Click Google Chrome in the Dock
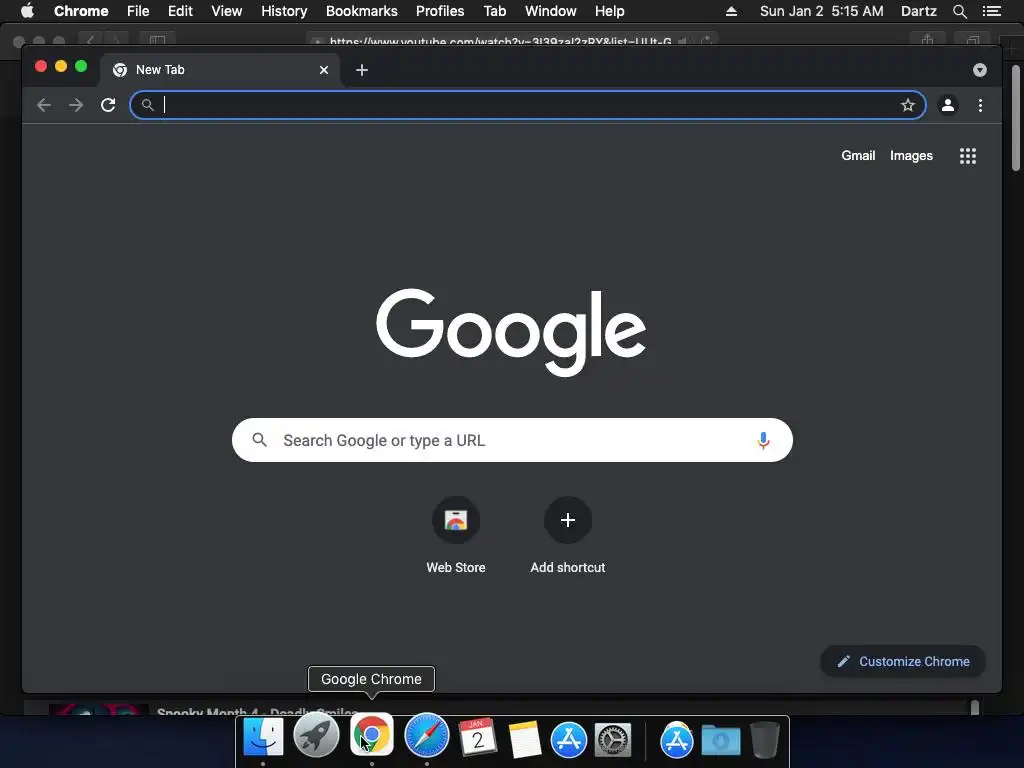 (372, 735)
